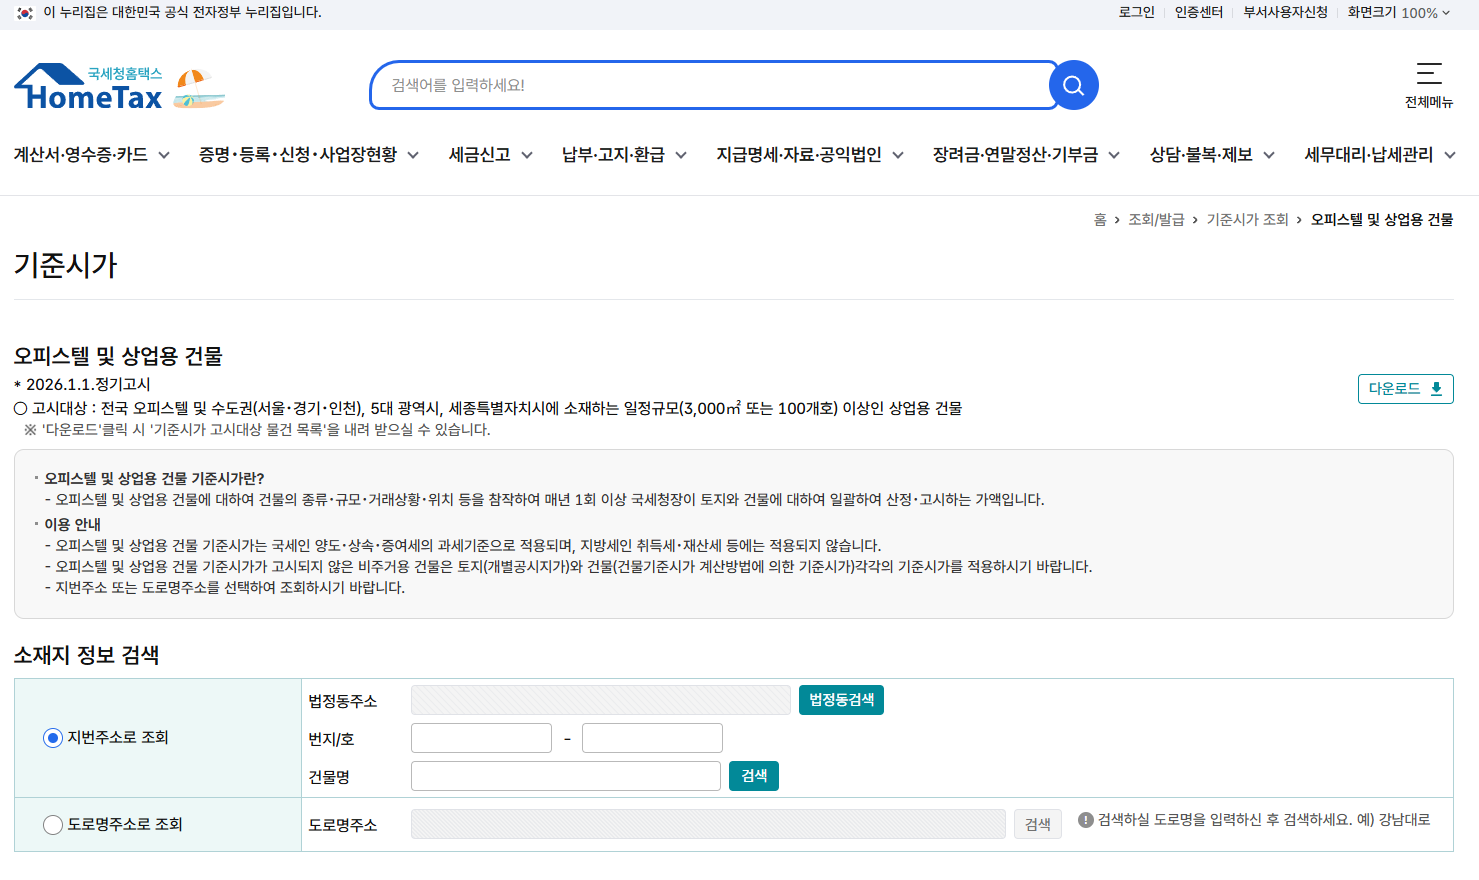
Task: Click the 기준시가 page title
Action: click(x=66, y=265)
